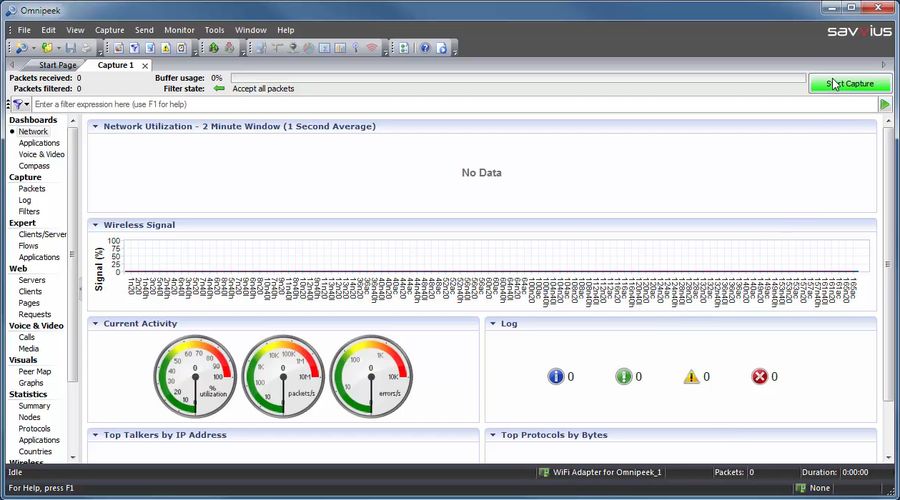Collapse the Log panel

pyautogui.click(x=492, y=324)
